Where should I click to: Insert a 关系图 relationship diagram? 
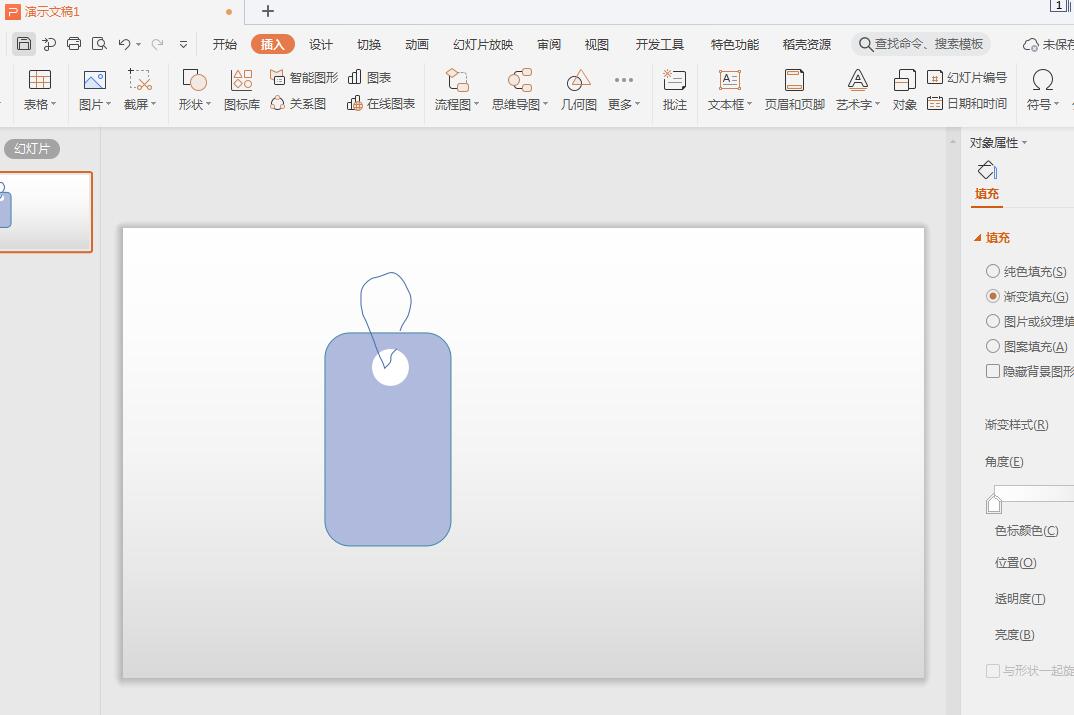(x=298, y=103)
